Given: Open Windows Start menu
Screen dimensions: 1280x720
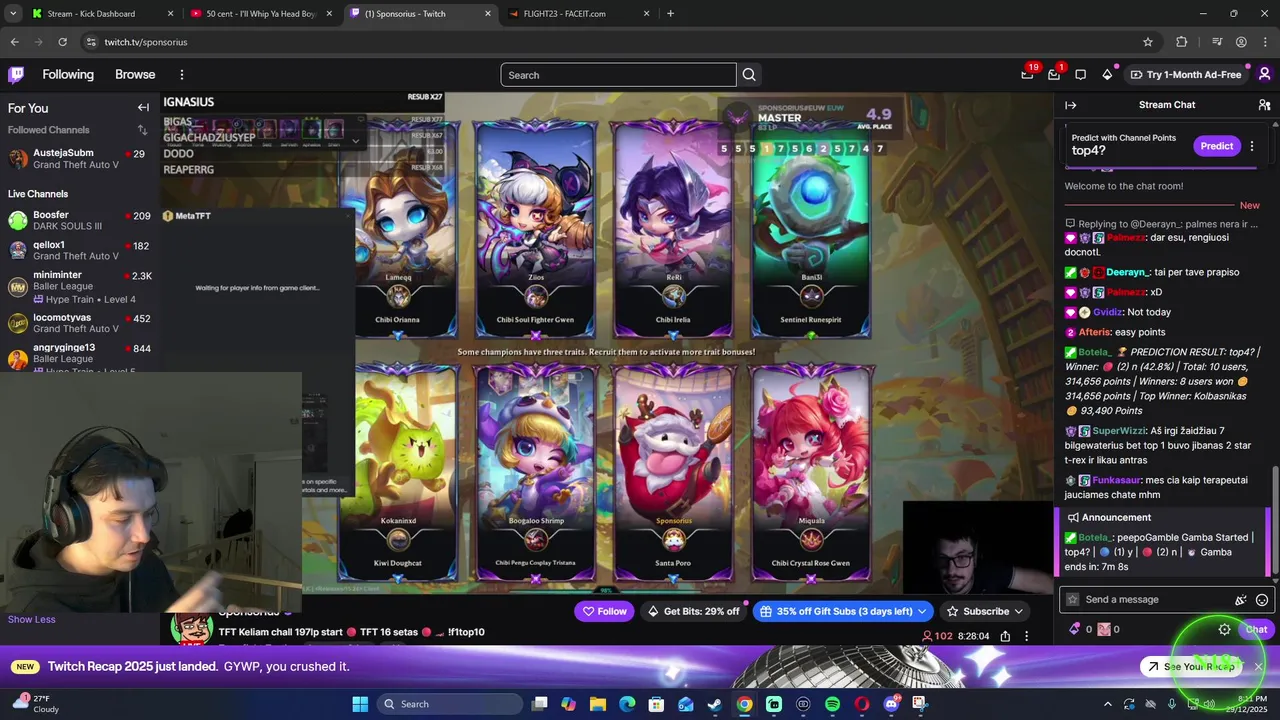Looking at the screenshot, I should coord(360,704).
